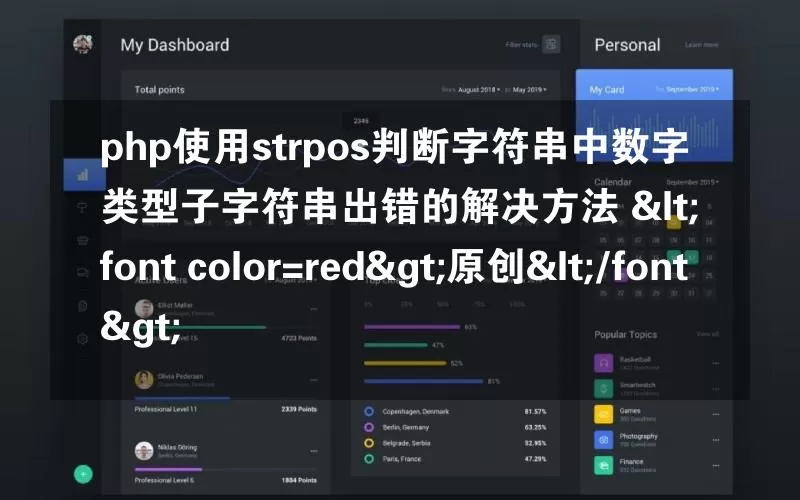Open the paint roller sidebar icon
800x500 pixels.
82,208
